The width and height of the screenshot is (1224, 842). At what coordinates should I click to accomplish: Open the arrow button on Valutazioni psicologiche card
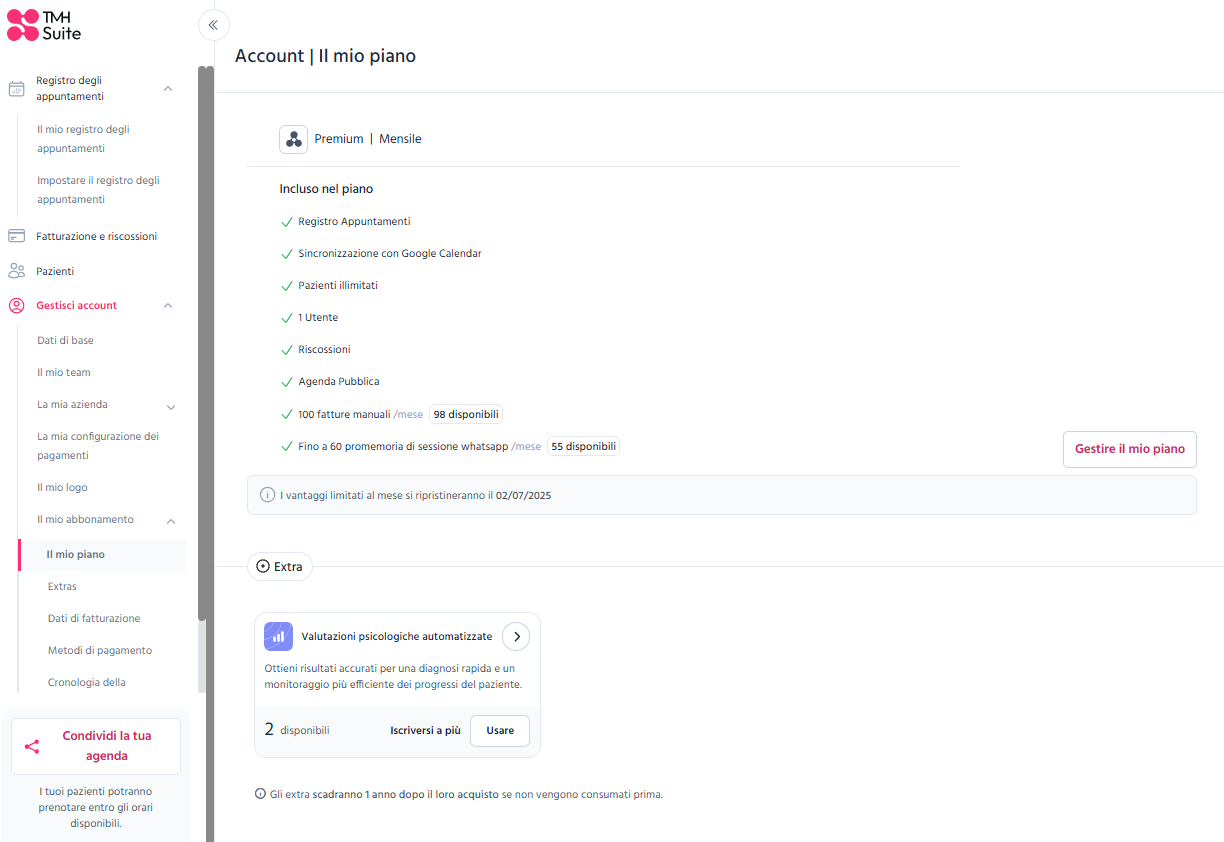516,636
